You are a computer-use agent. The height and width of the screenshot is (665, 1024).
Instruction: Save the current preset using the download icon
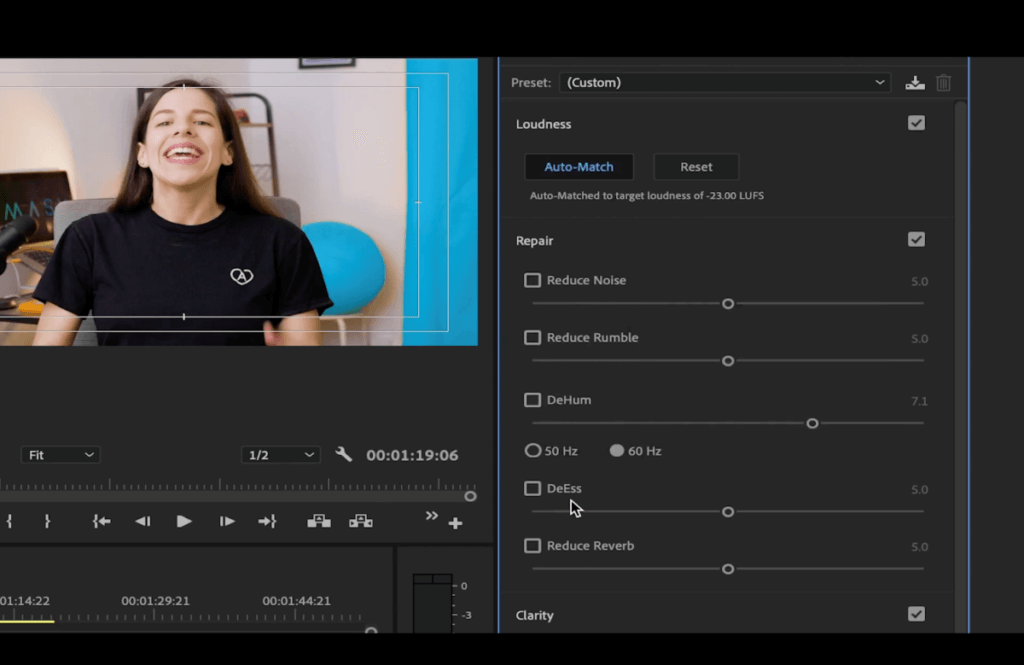point(915,83)
